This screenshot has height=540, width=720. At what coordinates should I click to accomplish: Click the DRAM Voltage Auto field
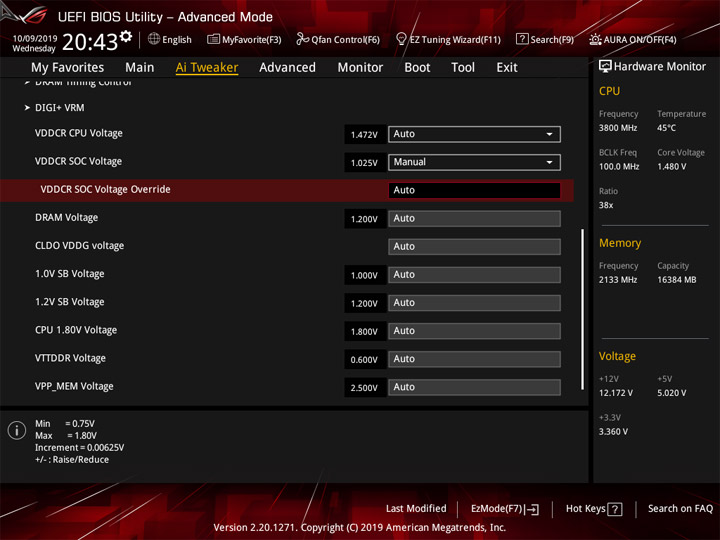(474, 219)
